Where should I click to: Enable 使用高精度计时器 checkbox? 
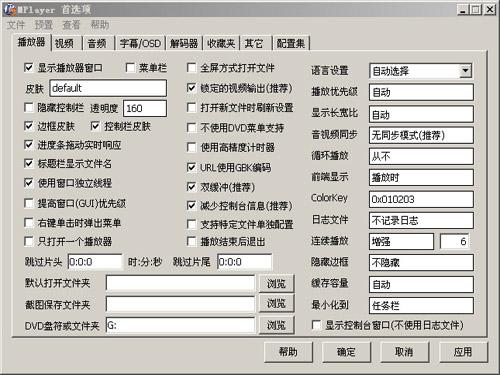click(x=191, y=147)
